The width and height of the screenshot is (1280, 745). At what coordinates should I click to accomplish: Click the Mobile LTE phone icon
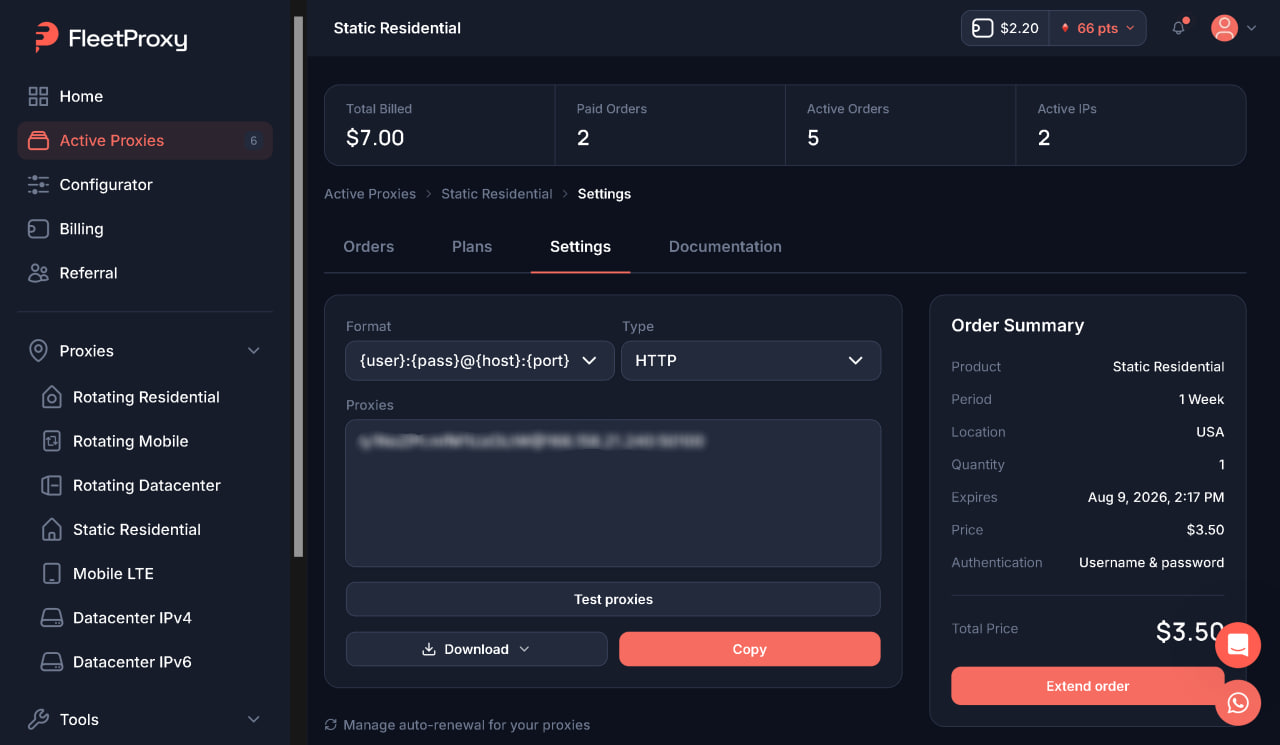[x=51, y=574]
